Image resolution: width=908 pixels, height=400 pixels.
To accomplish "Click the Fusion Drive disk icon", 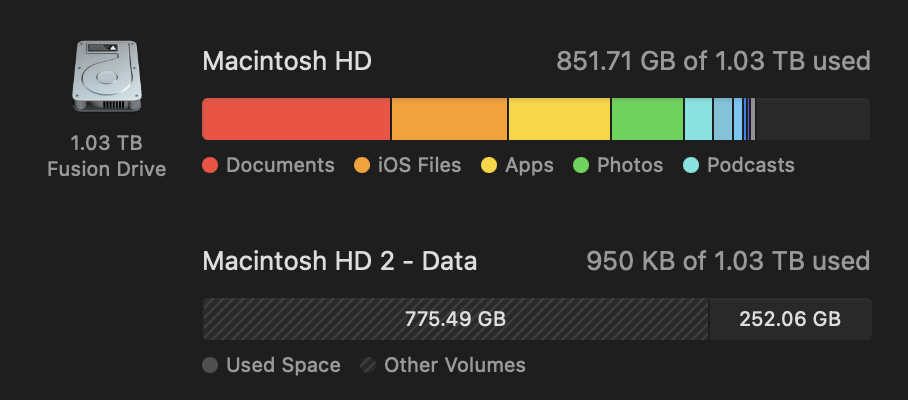I will pos(106,76).
